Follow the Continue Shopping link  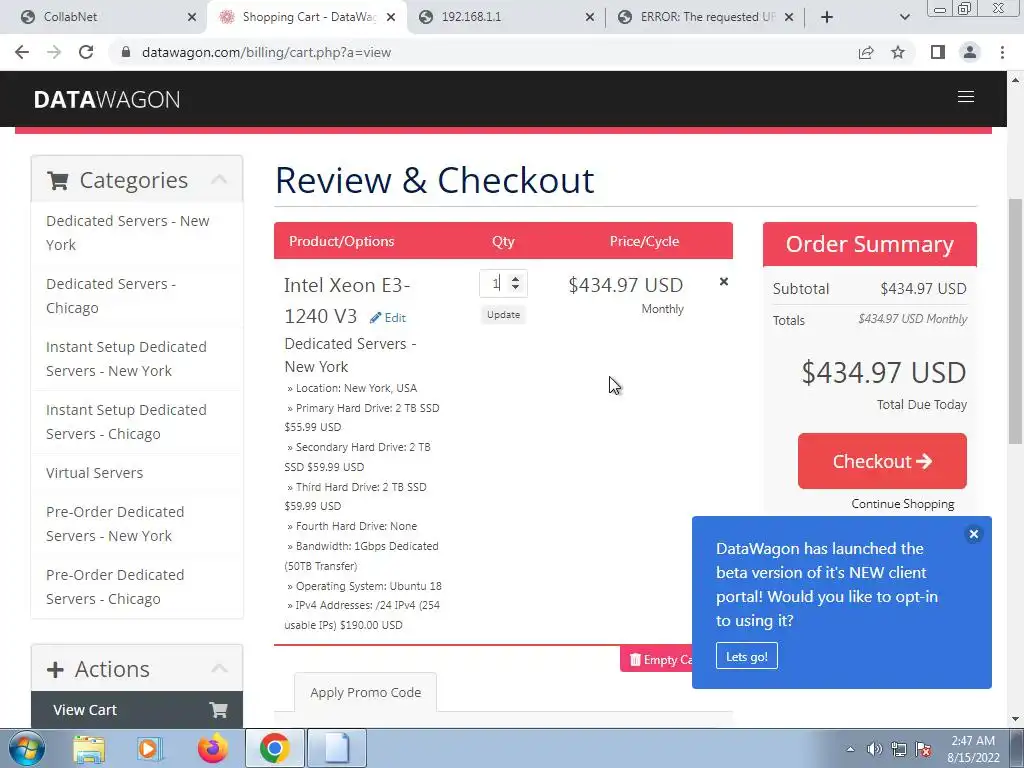903,504
